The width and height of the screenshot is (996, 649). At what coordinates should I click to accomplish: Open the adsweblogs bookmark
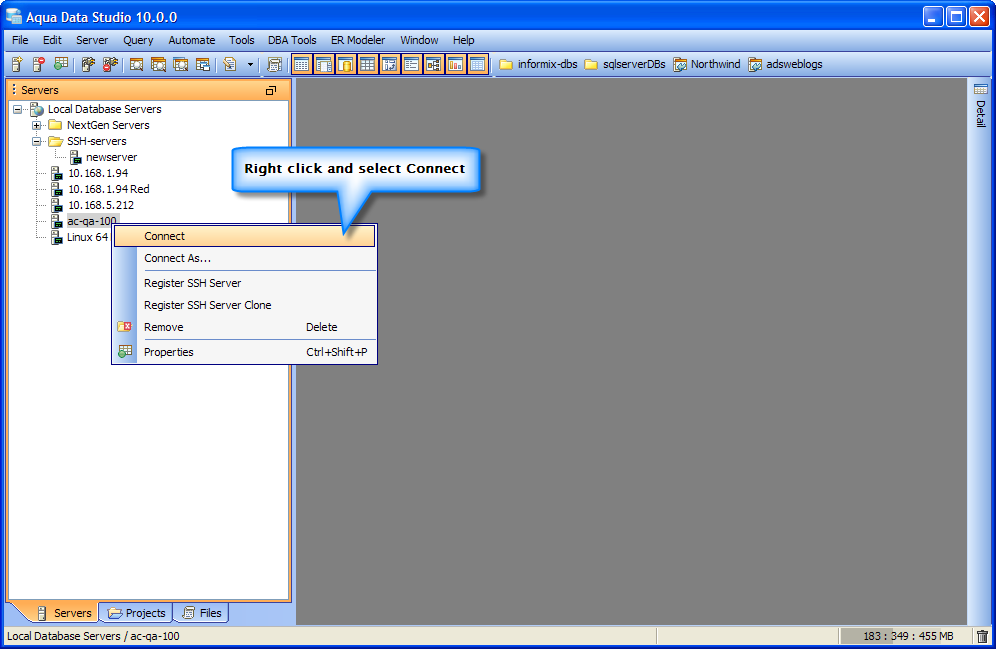pos(785,64)
